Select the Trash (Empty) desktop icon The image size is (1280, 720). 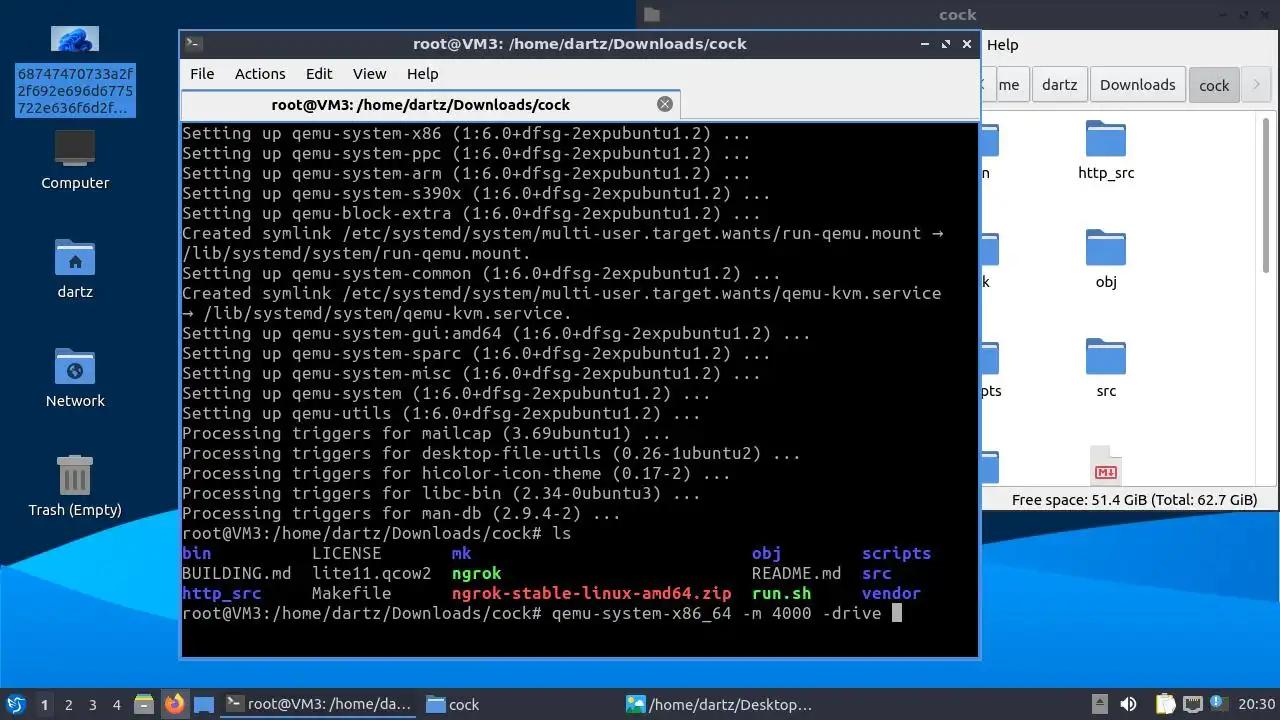click(75, 487)
